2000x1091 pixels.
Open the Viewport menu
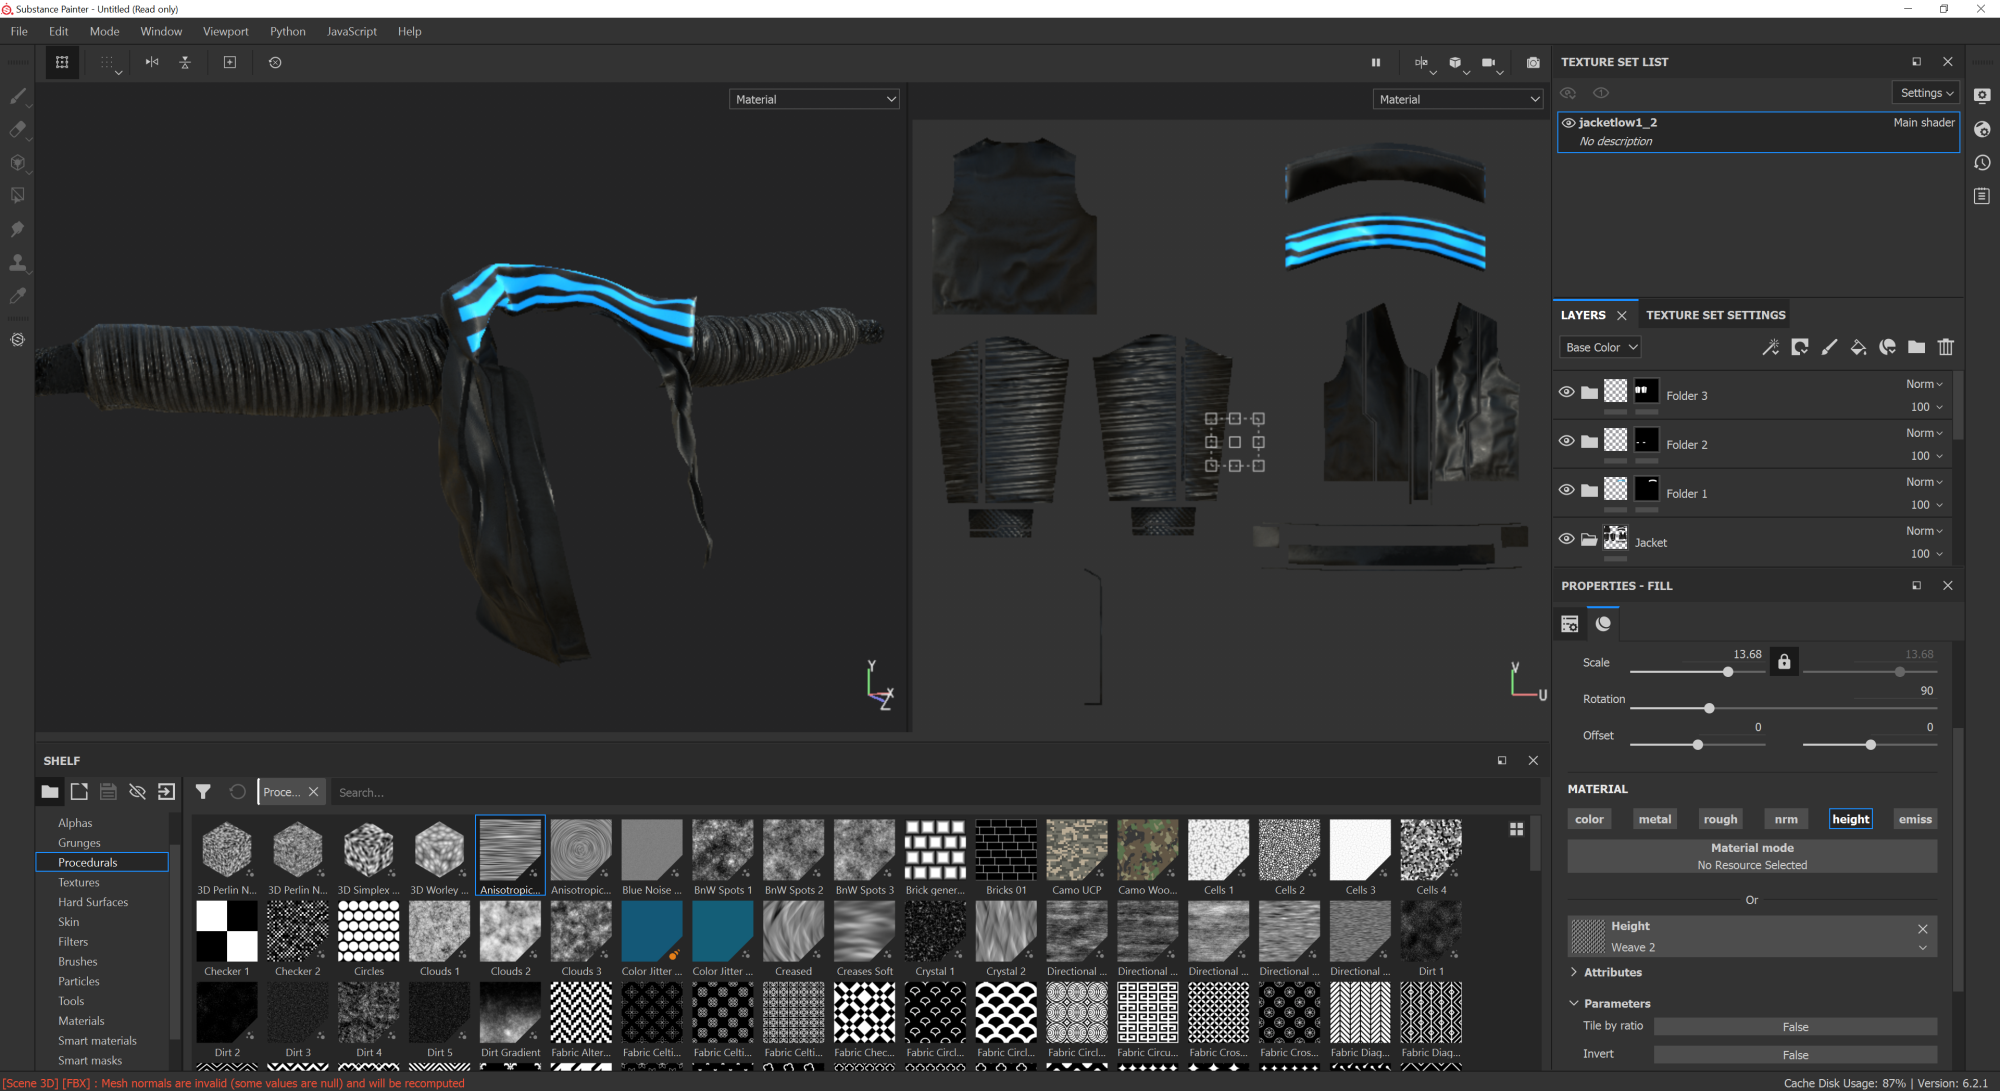[x=226, y=31]
